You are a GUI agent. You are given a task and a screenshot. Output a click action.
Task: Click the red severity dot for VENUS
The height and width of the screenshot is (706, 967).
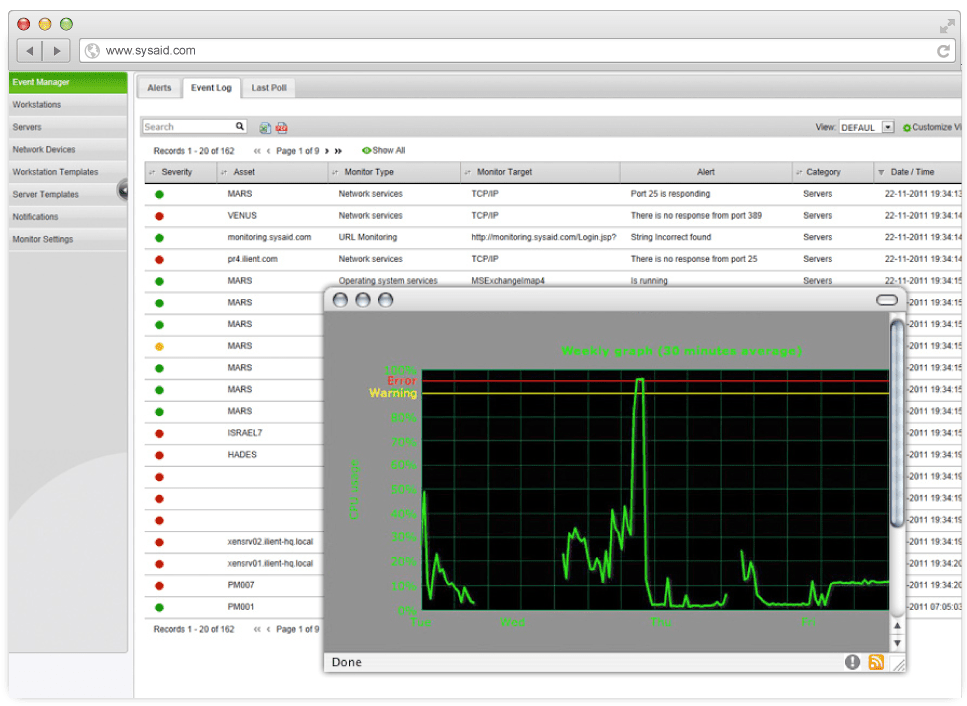[x=159, y=216]
